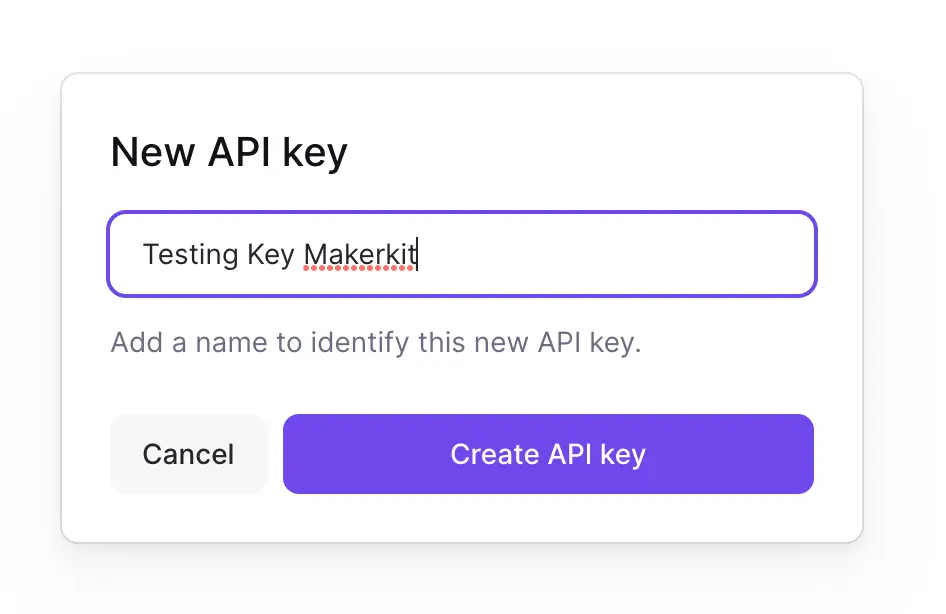Click the helper text below the name field
Viewport: 946px width, 614px height.
(x=375, y=343)
